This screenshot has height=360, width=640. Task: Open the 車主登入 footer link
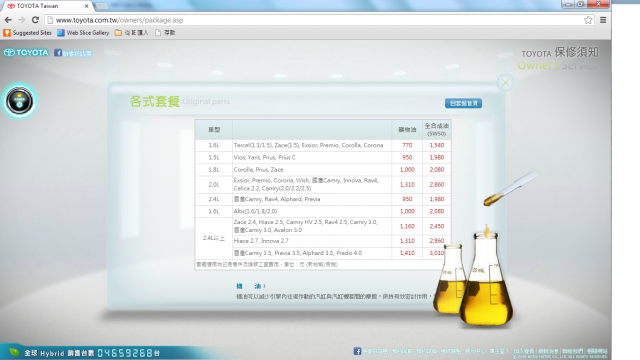coord(499,351)
